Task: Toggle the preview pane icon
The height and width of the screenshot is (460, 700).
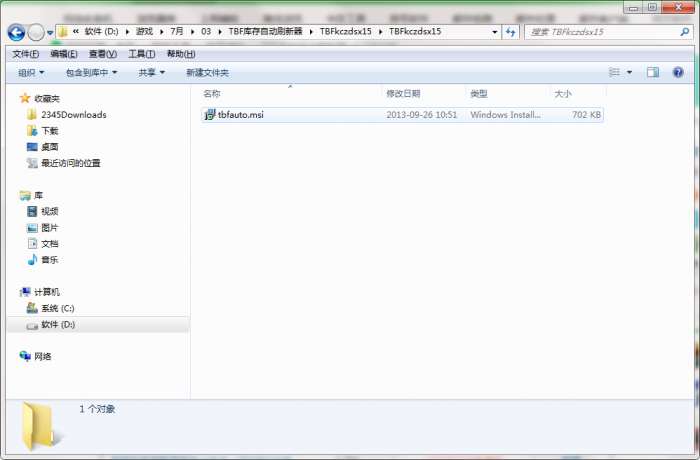Action: click(653, 72)
